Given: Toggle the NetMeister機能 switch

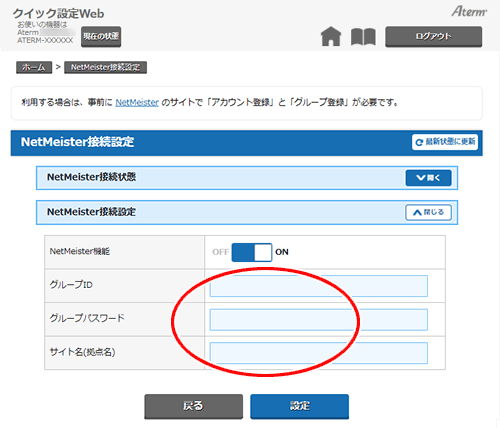Looking at the screenshot, I should [x=252, y=252].
